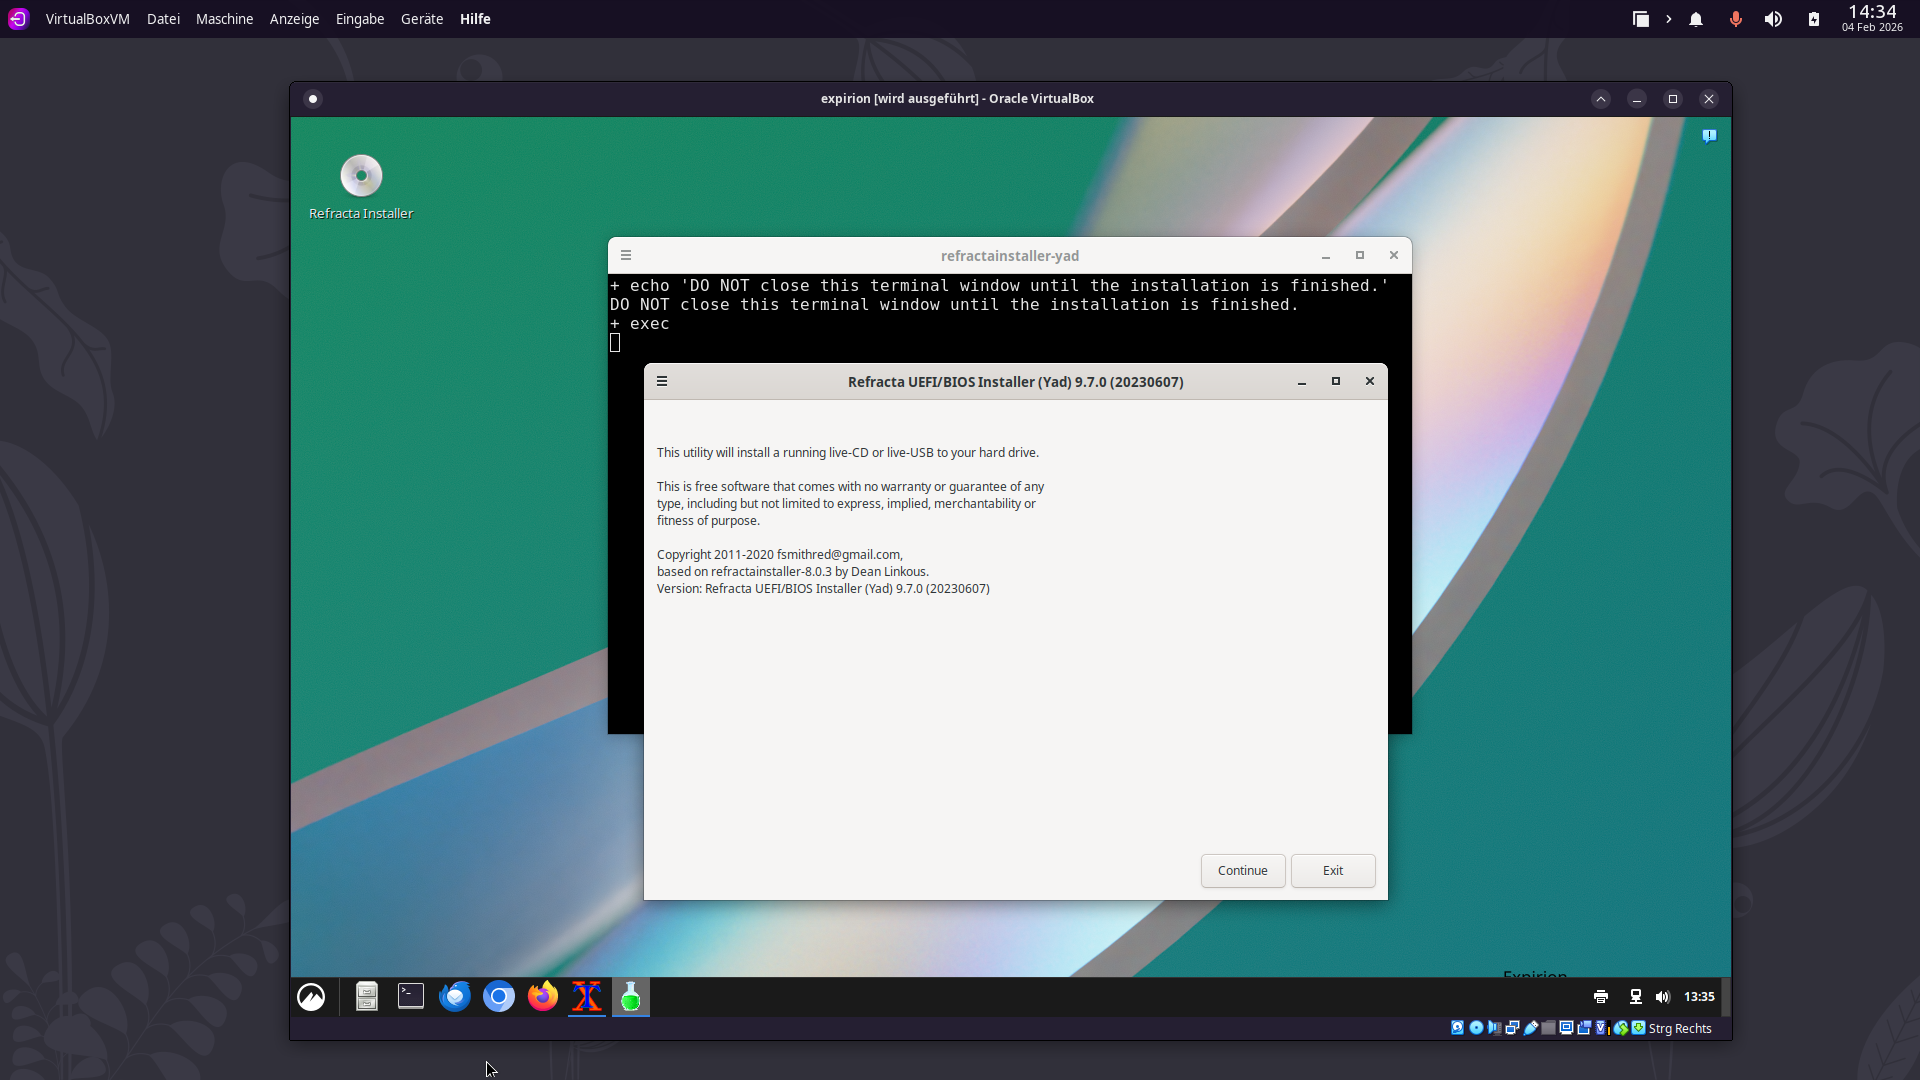The height and width of the screenshot is (1080, 1920).
Task: Open the guest start menu launcher
Action: point(311,997)
